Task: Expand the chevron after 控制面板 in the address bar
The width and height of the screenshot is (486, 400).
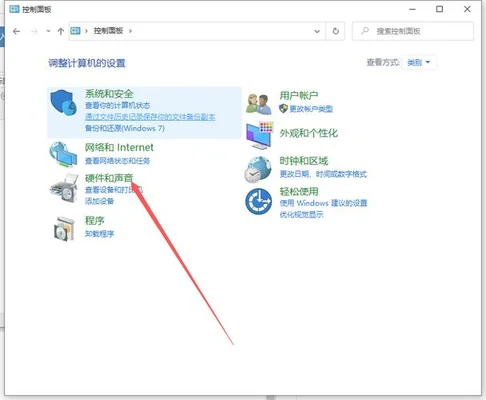Action: pos(130,31)
